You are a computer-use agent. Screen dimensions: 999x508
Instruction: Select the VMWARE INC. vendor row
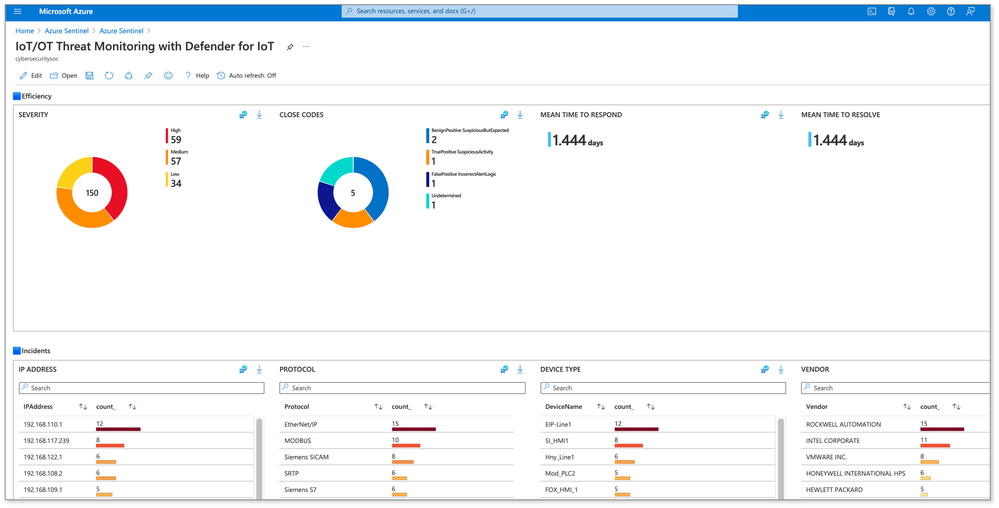point(896,458)
